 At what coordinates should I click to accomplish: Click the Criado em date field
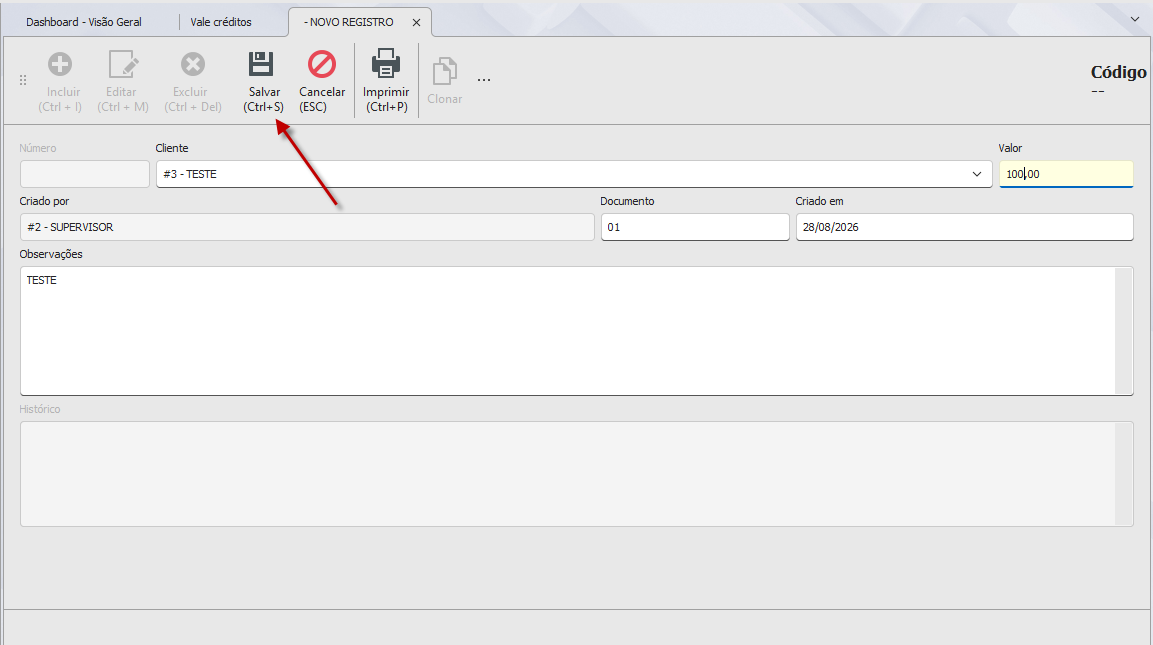pos(964,227)
